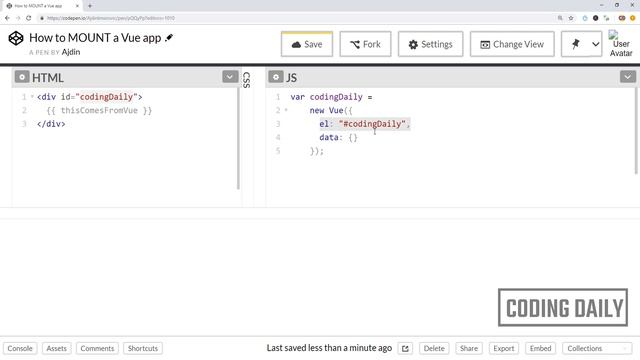Bookmark page with star icon
Screen dimensions: 640x360
coord(571,18)
